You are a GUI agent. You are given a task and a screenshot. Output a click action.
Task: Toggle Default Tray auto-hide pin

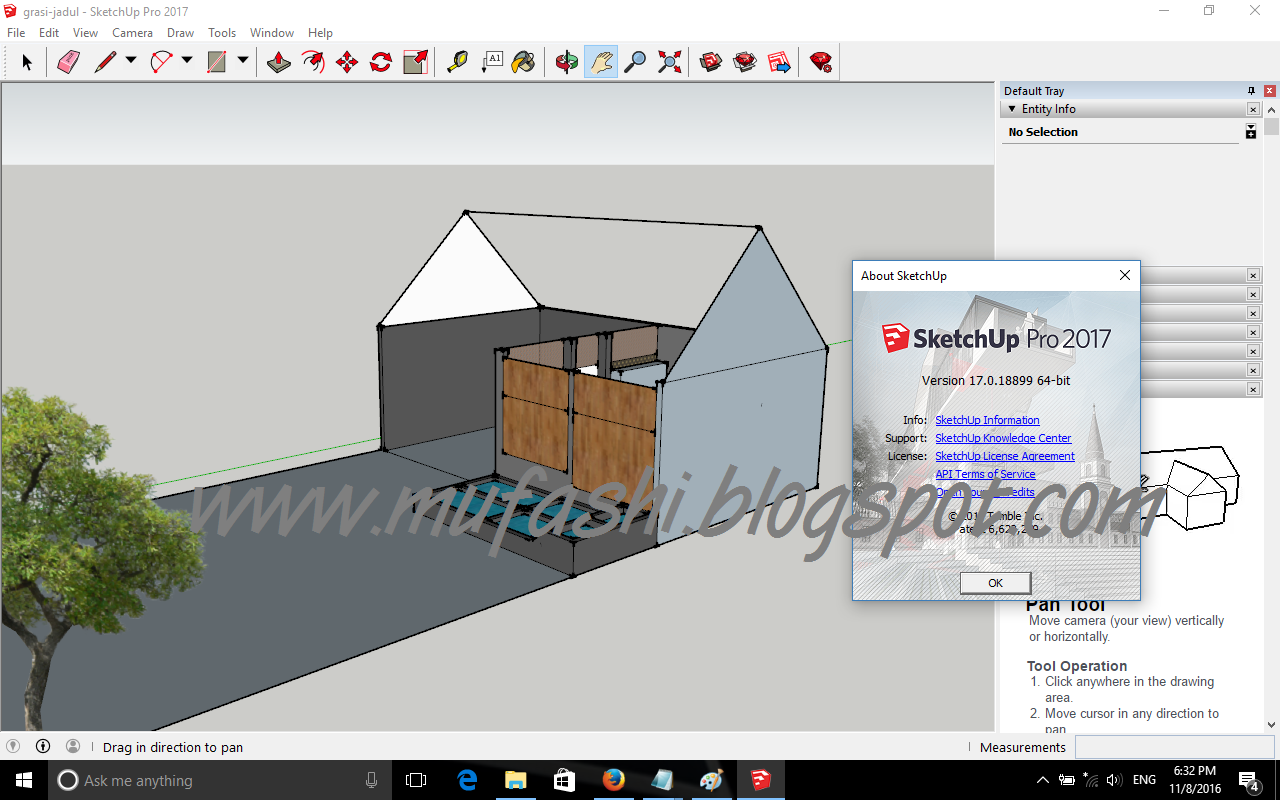pos(1251,91)
